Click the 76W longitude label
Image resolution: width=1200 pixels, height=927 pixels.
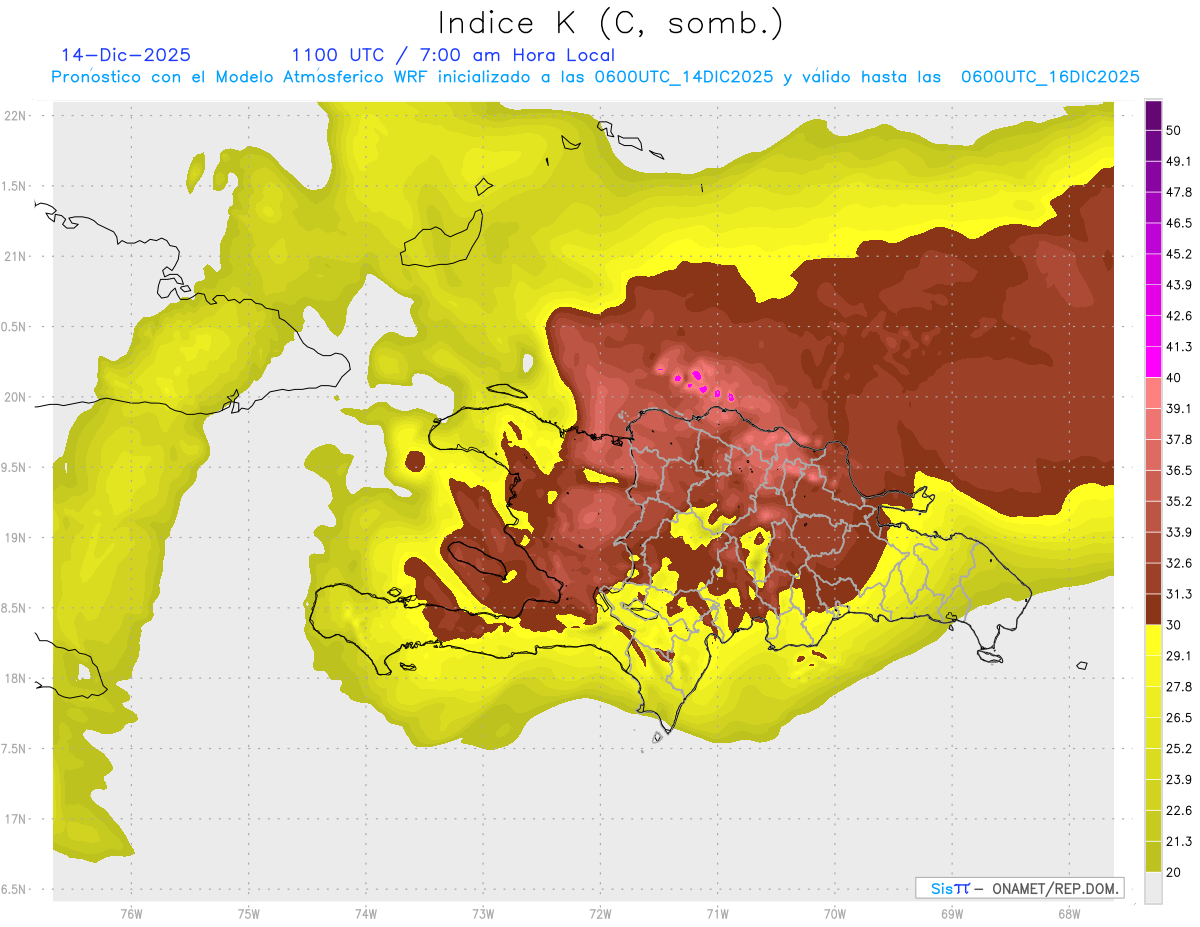[x=131, y=914]
